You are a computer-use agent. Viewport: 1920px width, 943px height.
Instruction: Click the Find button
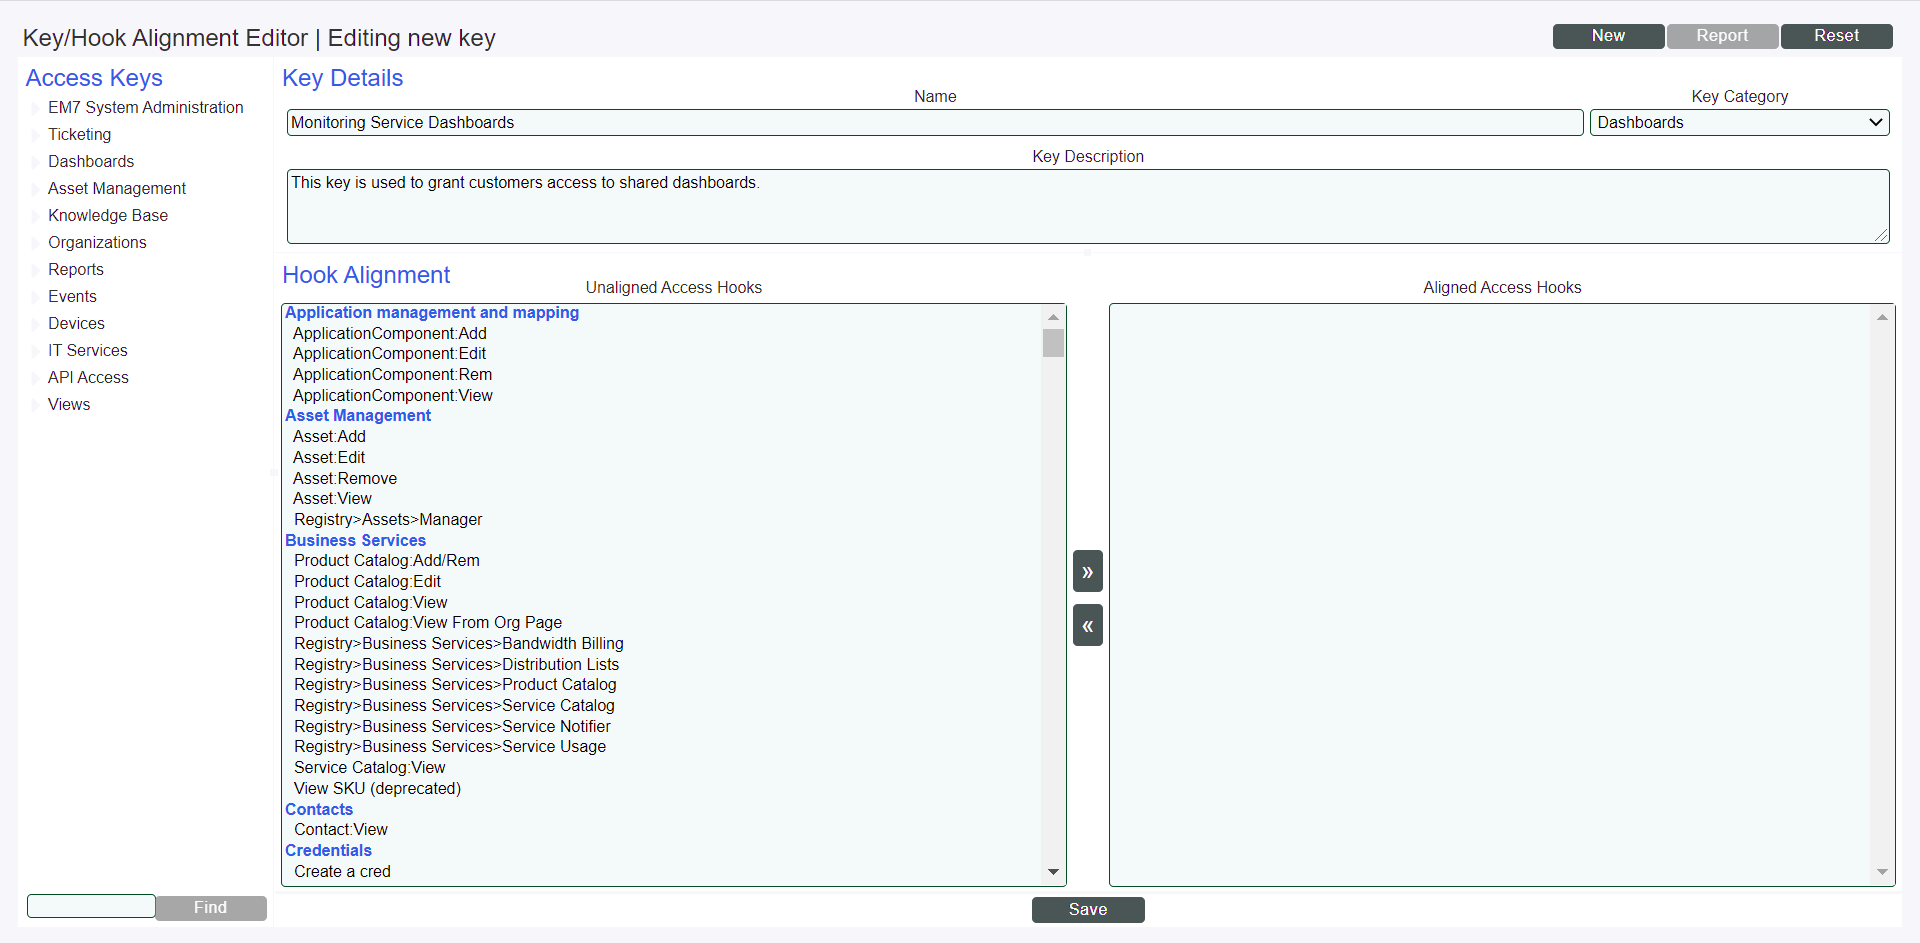(x=210, y=907)
